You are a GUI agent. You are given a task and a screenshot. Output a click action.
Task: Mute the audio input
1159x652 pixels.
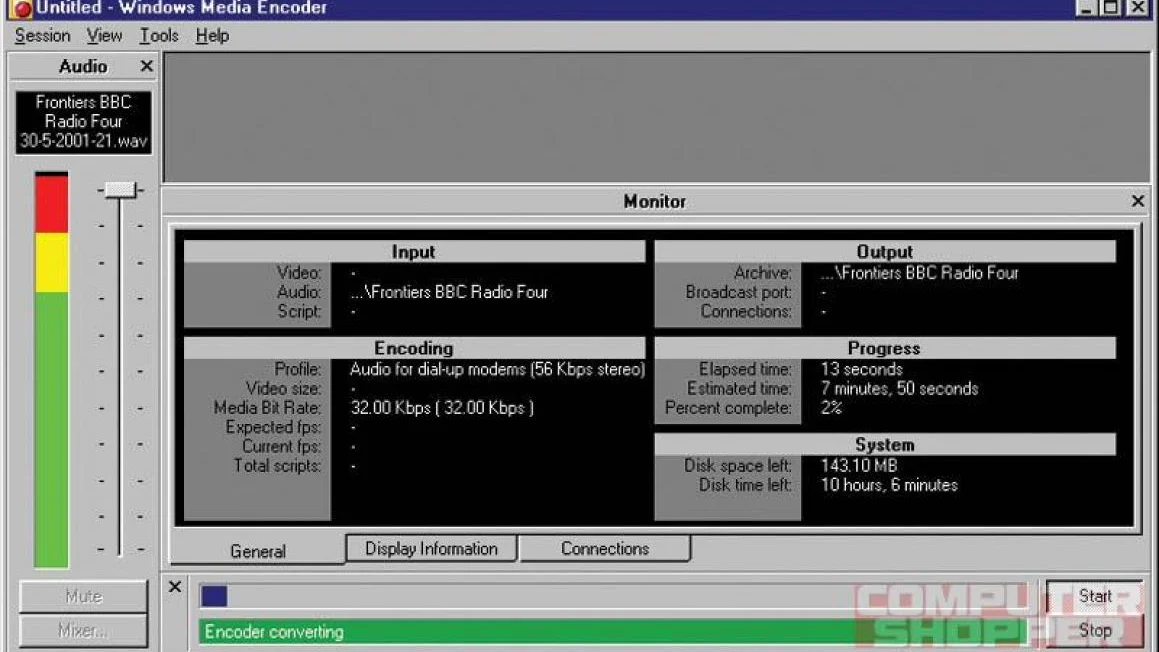83,597
